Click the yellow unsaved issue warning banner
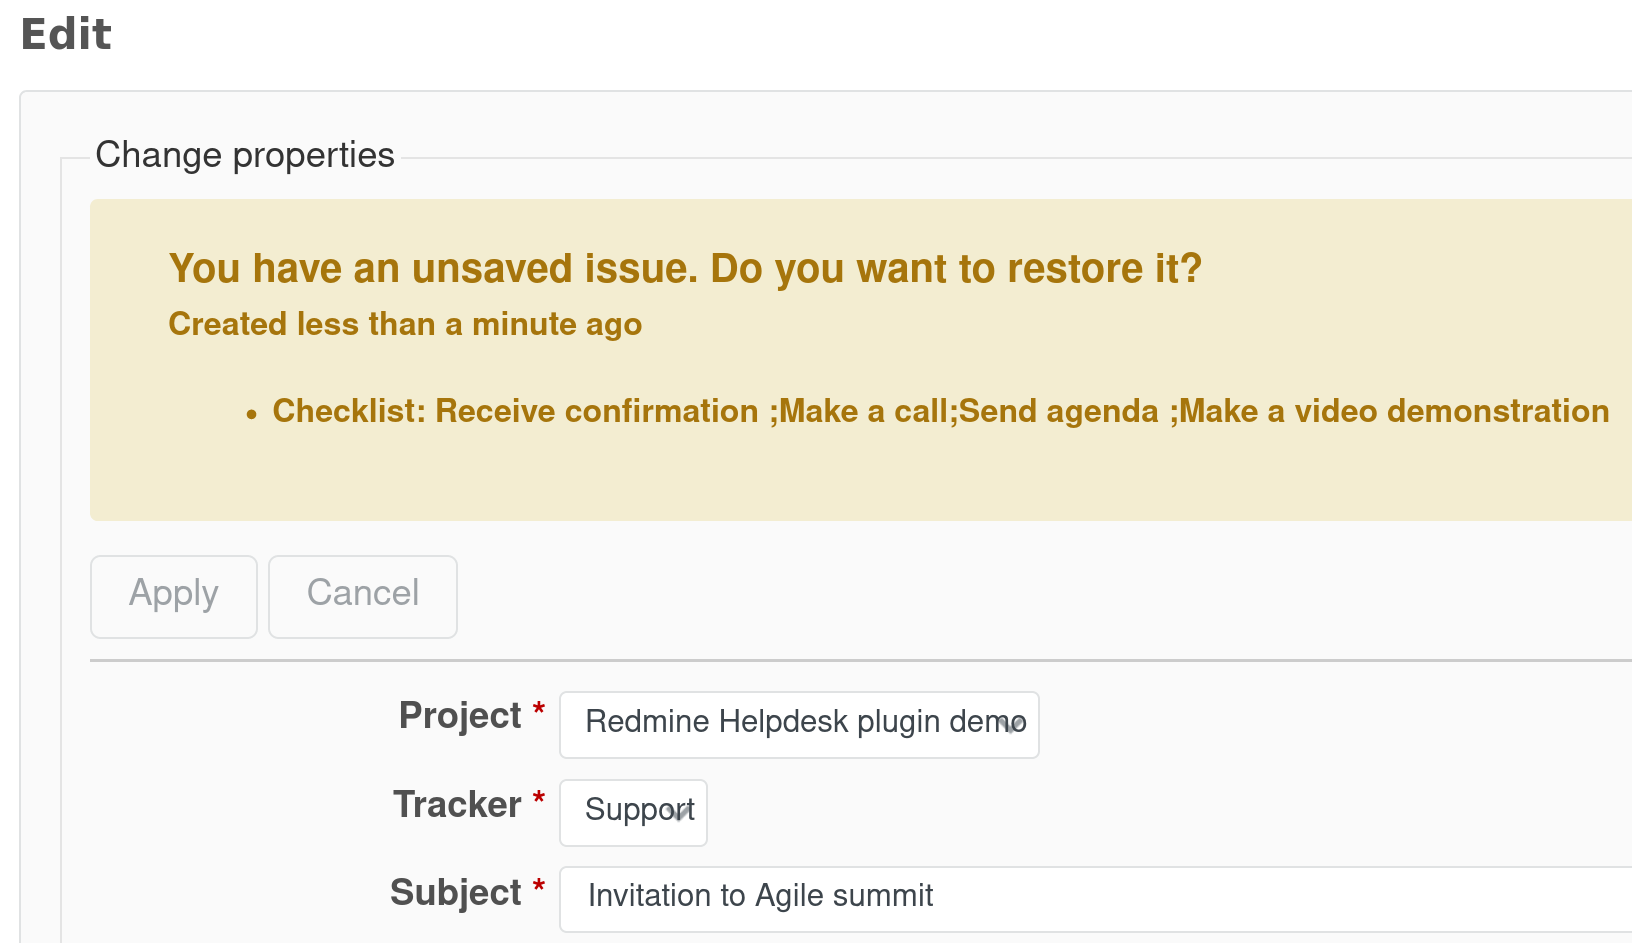Viewport: 1632px width, 943px height. pos(860,360)
